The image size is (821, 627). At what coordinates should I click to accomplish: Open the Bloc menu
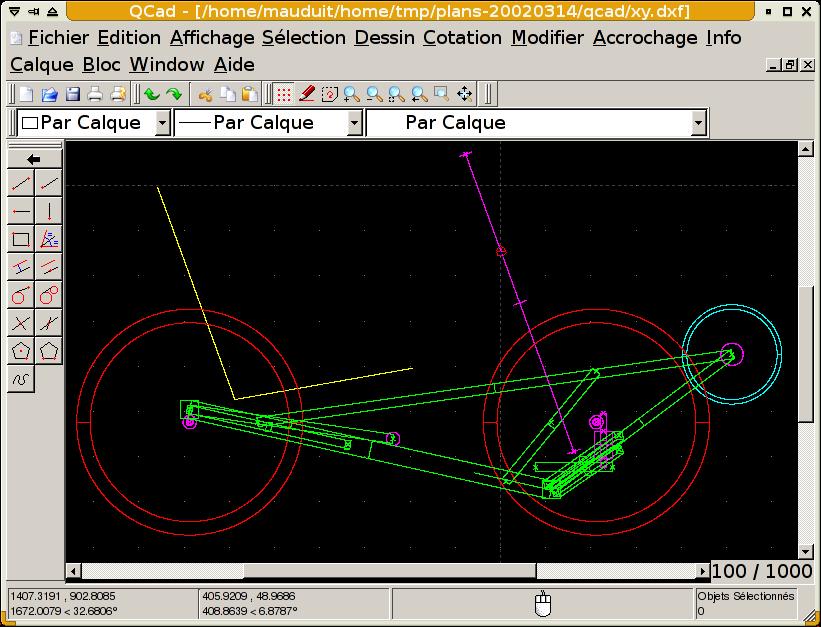click(x=102, y=65)
